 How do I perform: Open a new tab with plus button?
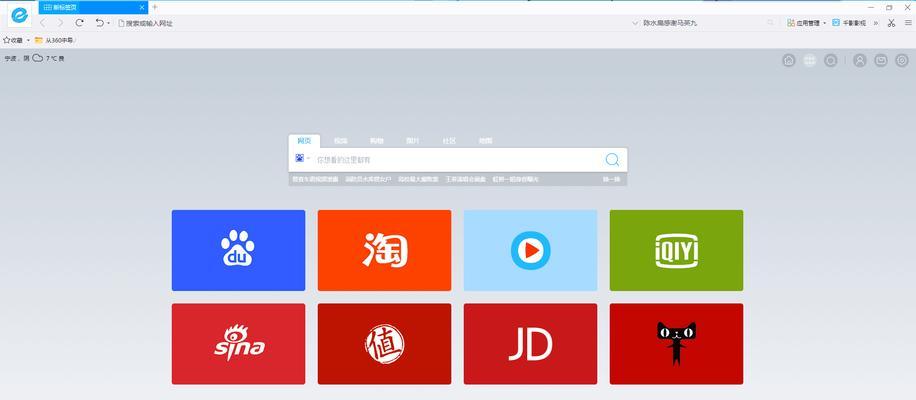click(x=155, y=7)
